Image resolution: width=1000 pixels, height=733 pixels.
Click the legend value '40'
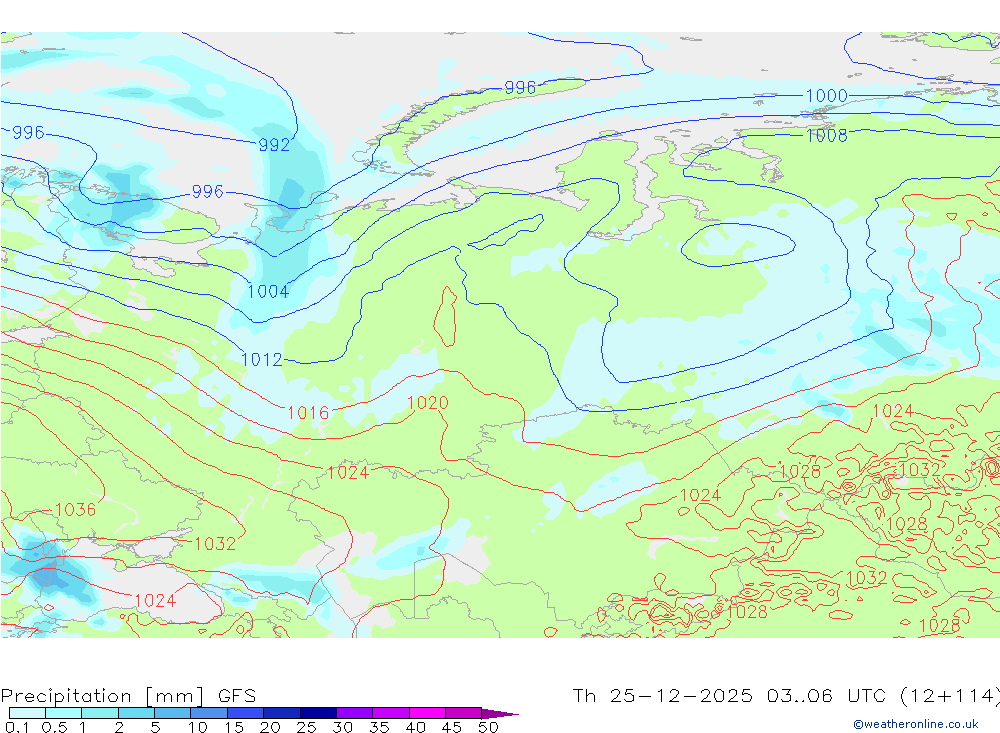415,727
